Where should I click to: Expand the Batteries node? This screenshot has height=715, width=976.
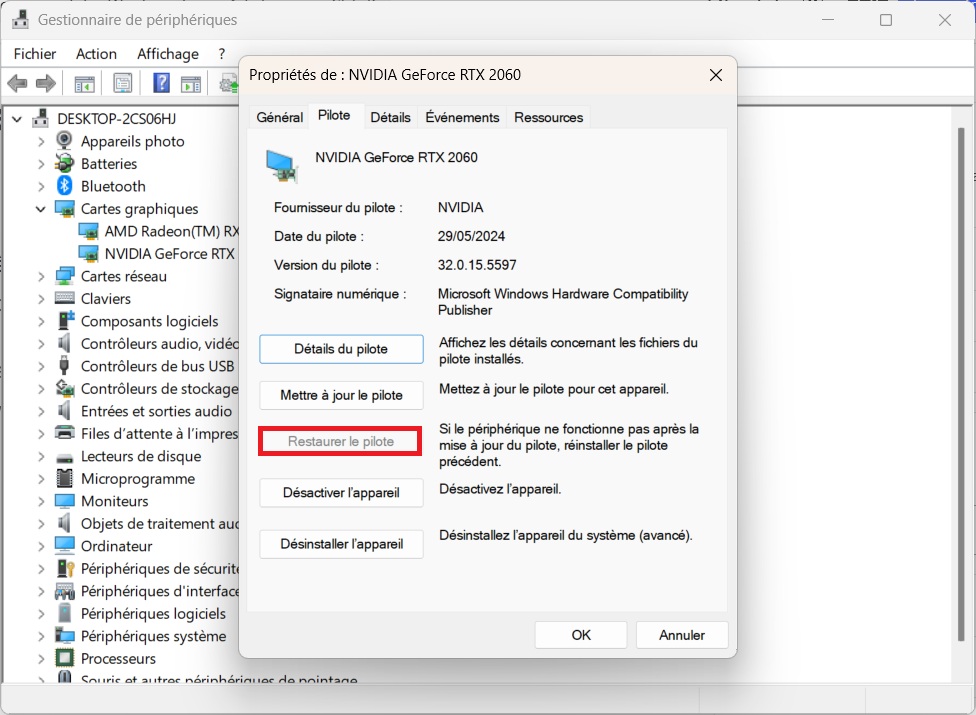tap(41, 164)
